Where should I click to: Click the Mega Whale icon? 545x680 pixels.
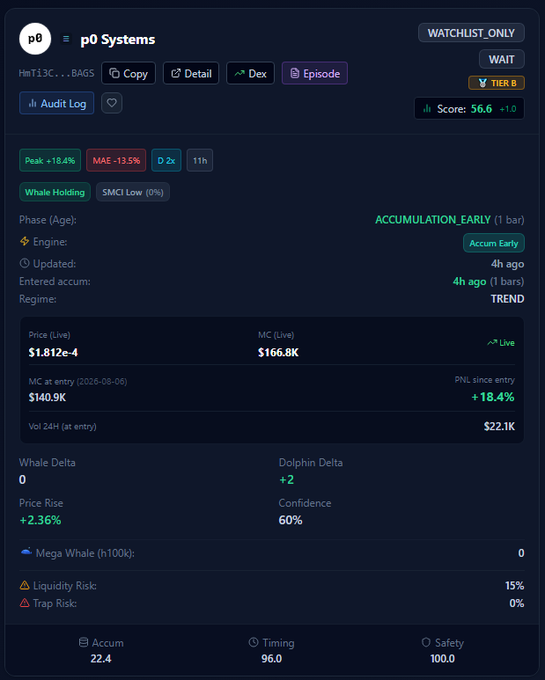(26, 552)
